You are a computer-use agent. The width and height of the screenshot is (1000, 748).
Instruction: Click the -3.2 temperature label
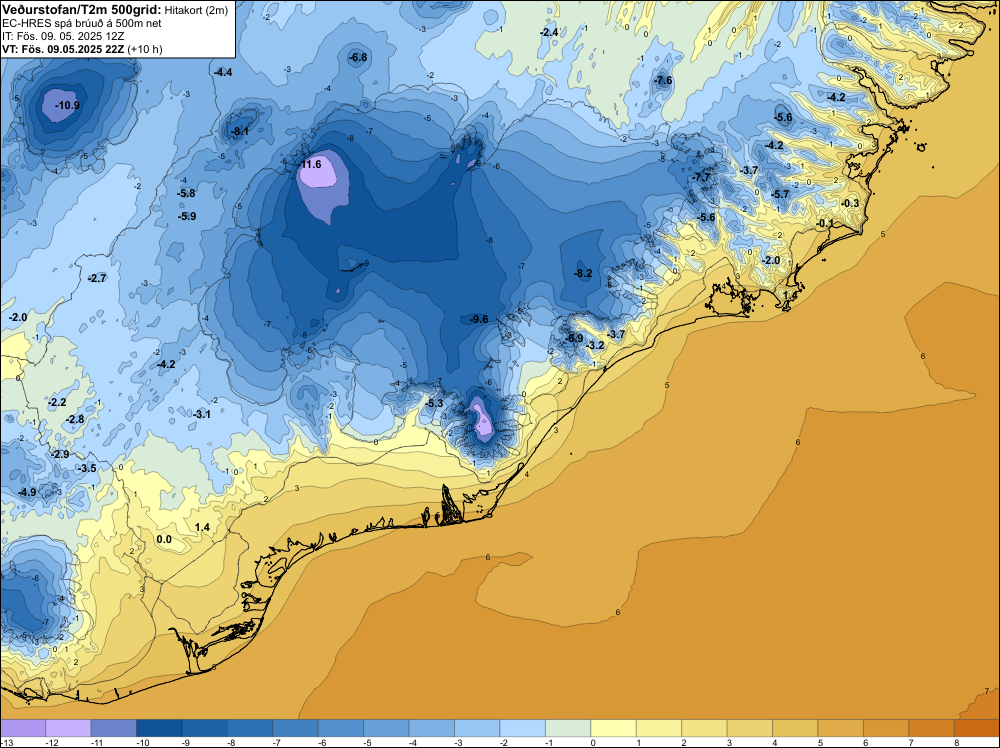click(594, 345)
